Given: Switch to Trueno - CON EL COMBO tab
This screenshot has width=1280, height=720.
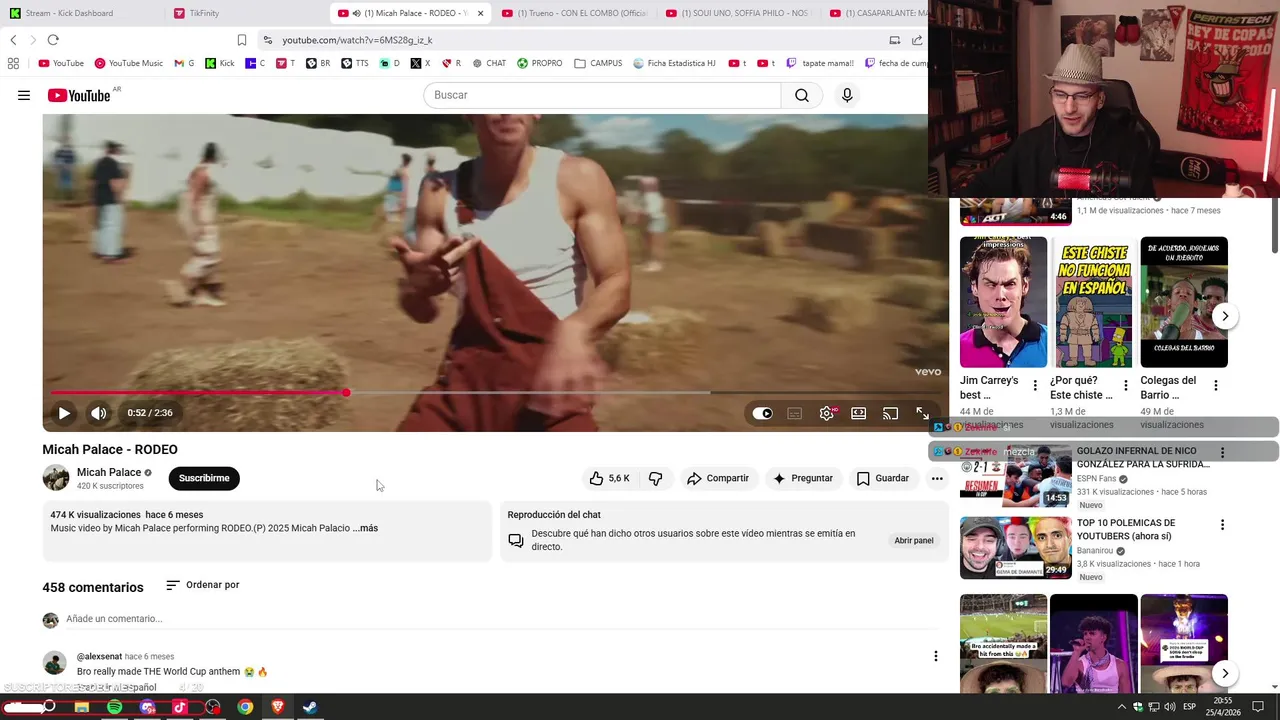Looking at the screenshot, I should pos(575,13).
